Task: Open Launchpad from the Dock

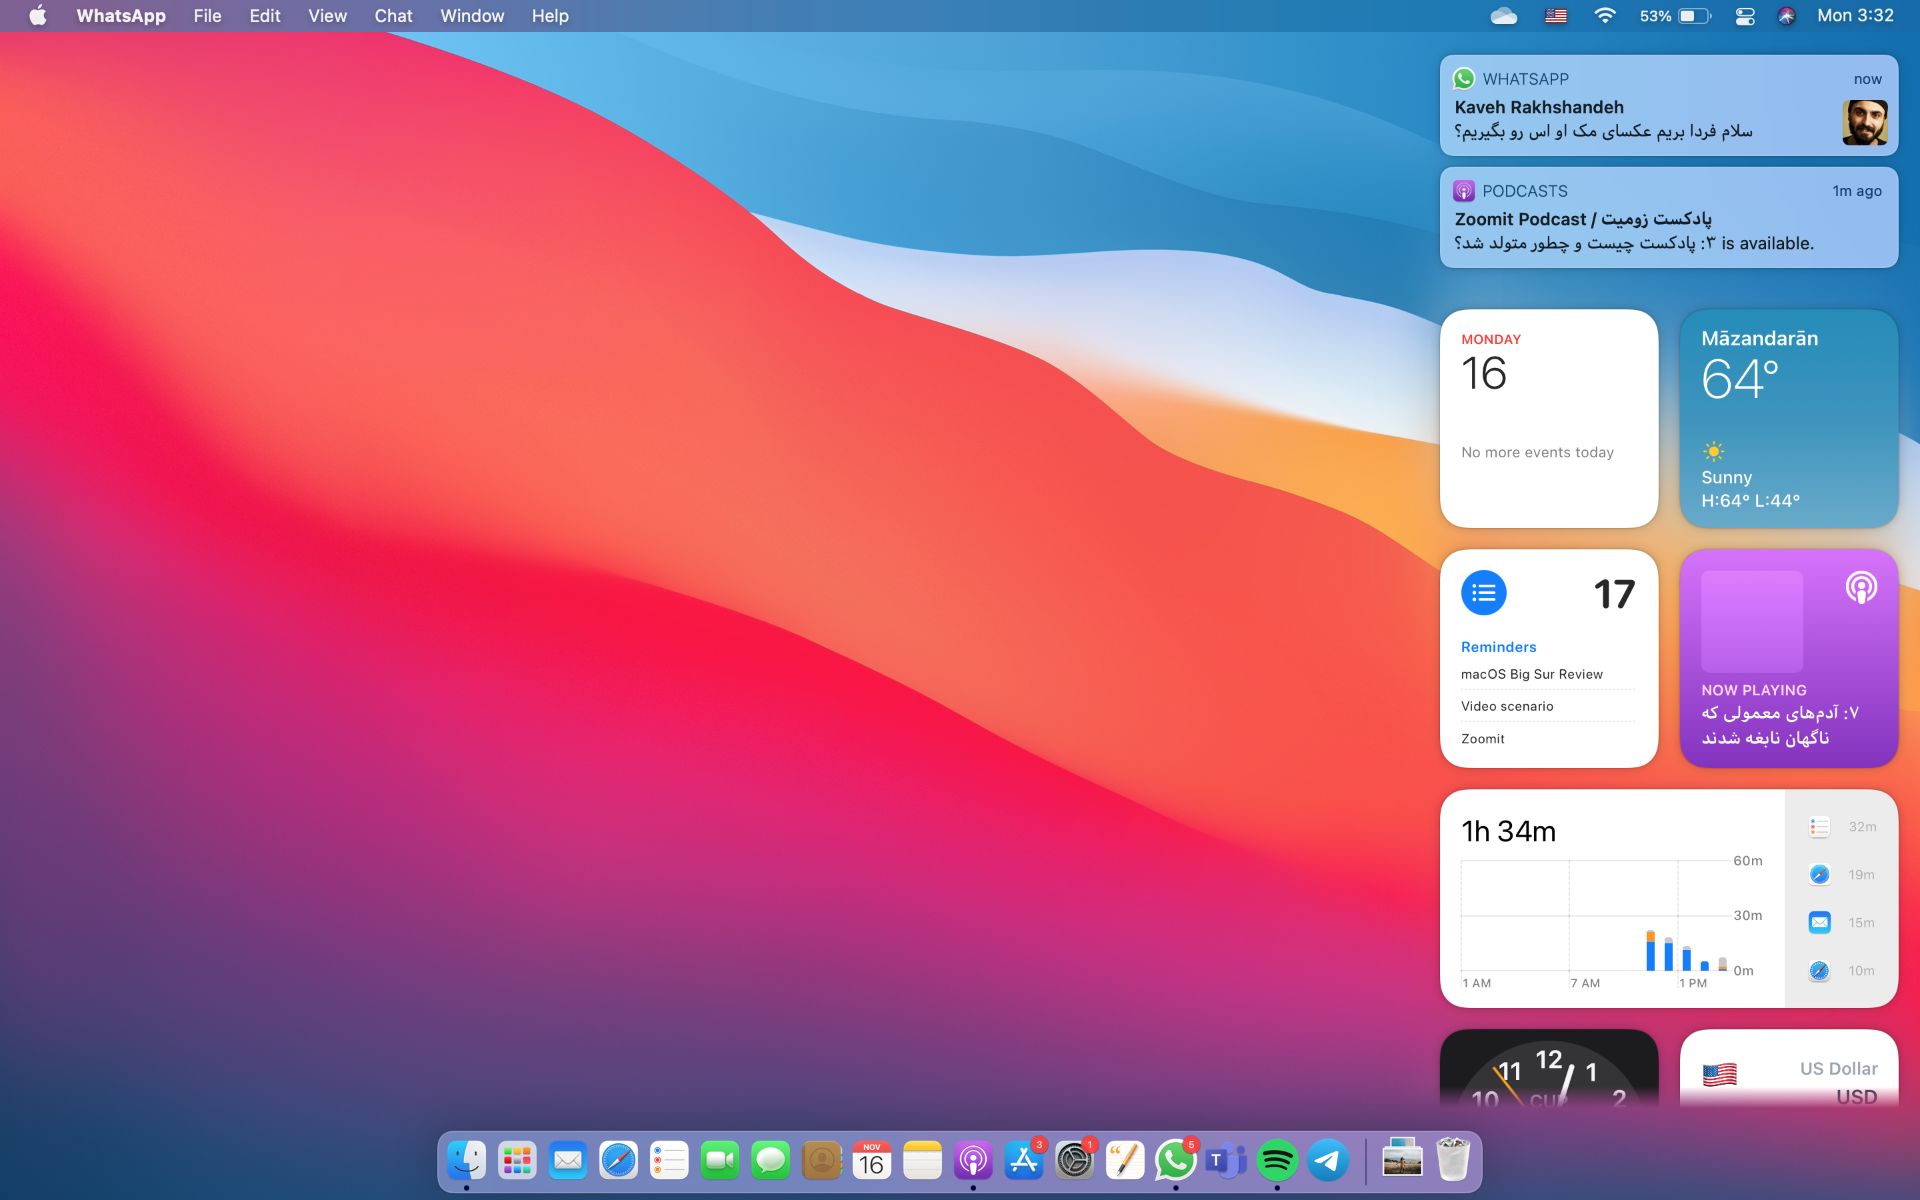Action: click(517, 1161)
